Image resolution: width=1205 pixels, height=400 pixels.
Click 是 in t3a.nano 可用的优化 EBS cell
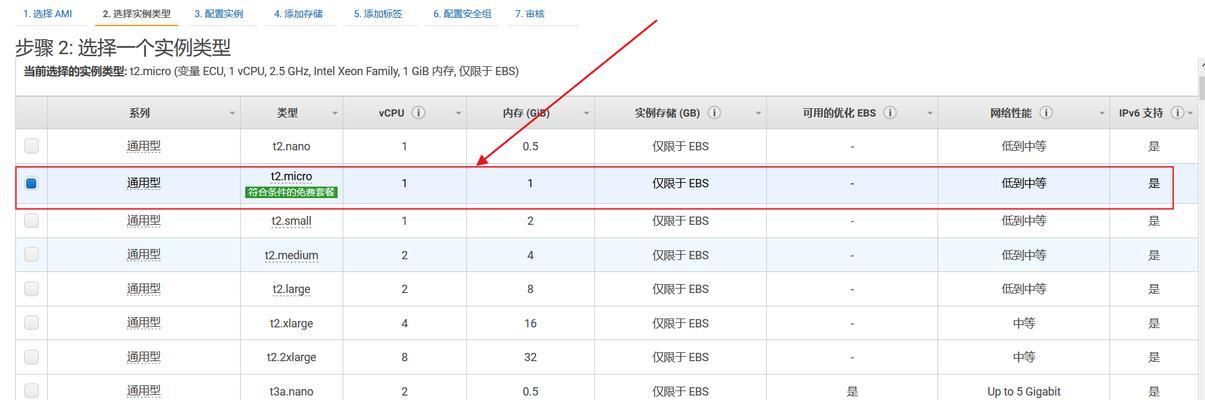pos(852,392)
